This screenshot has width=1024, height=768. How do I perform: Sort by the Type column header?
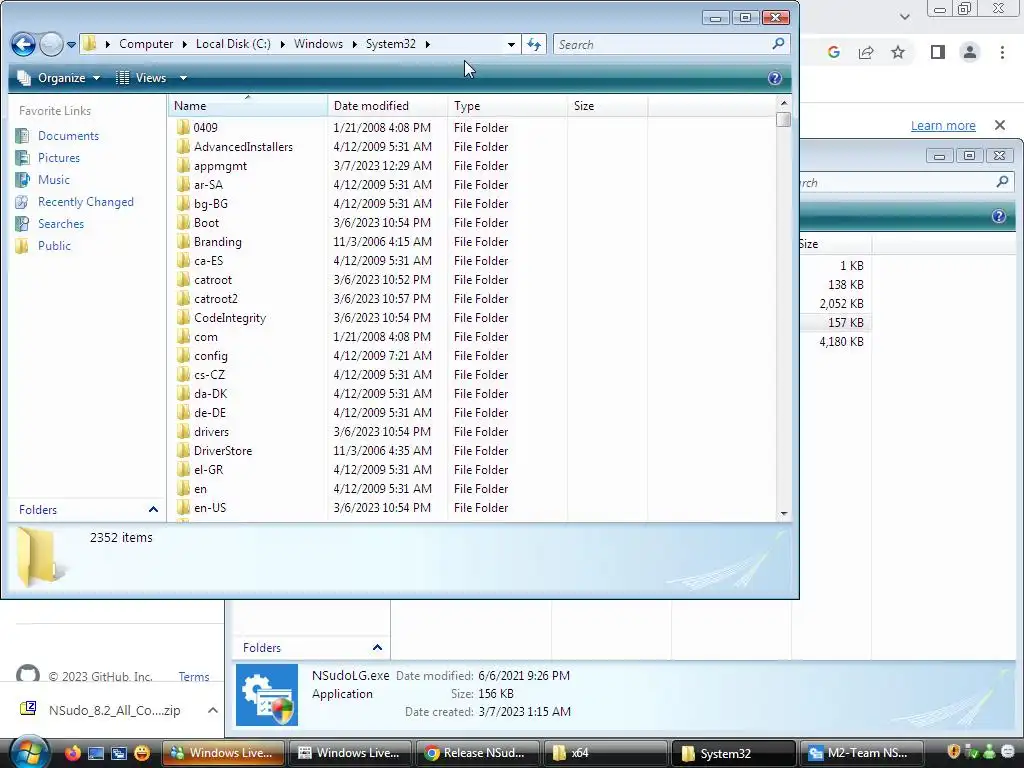click(507, 106)
